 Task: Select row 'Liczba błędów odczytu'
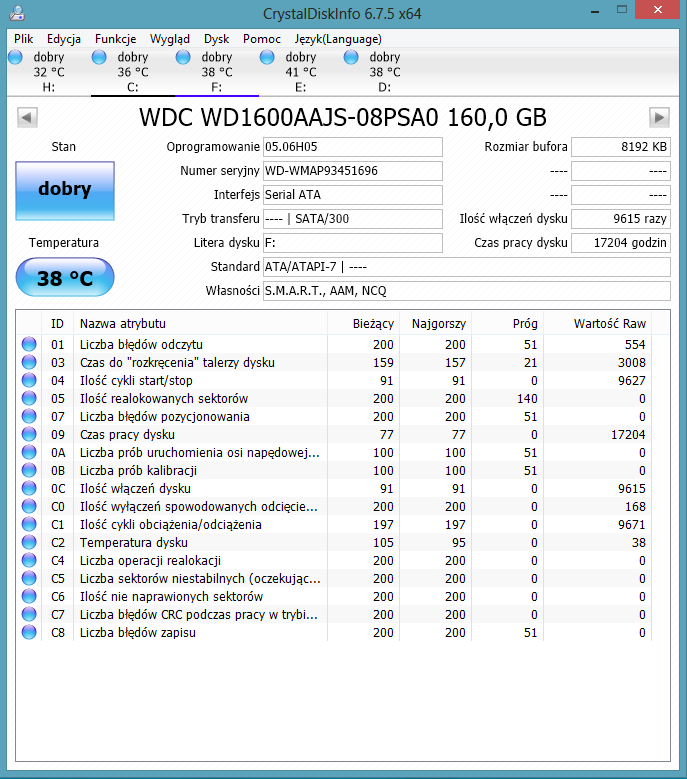(x=334, y=344)
